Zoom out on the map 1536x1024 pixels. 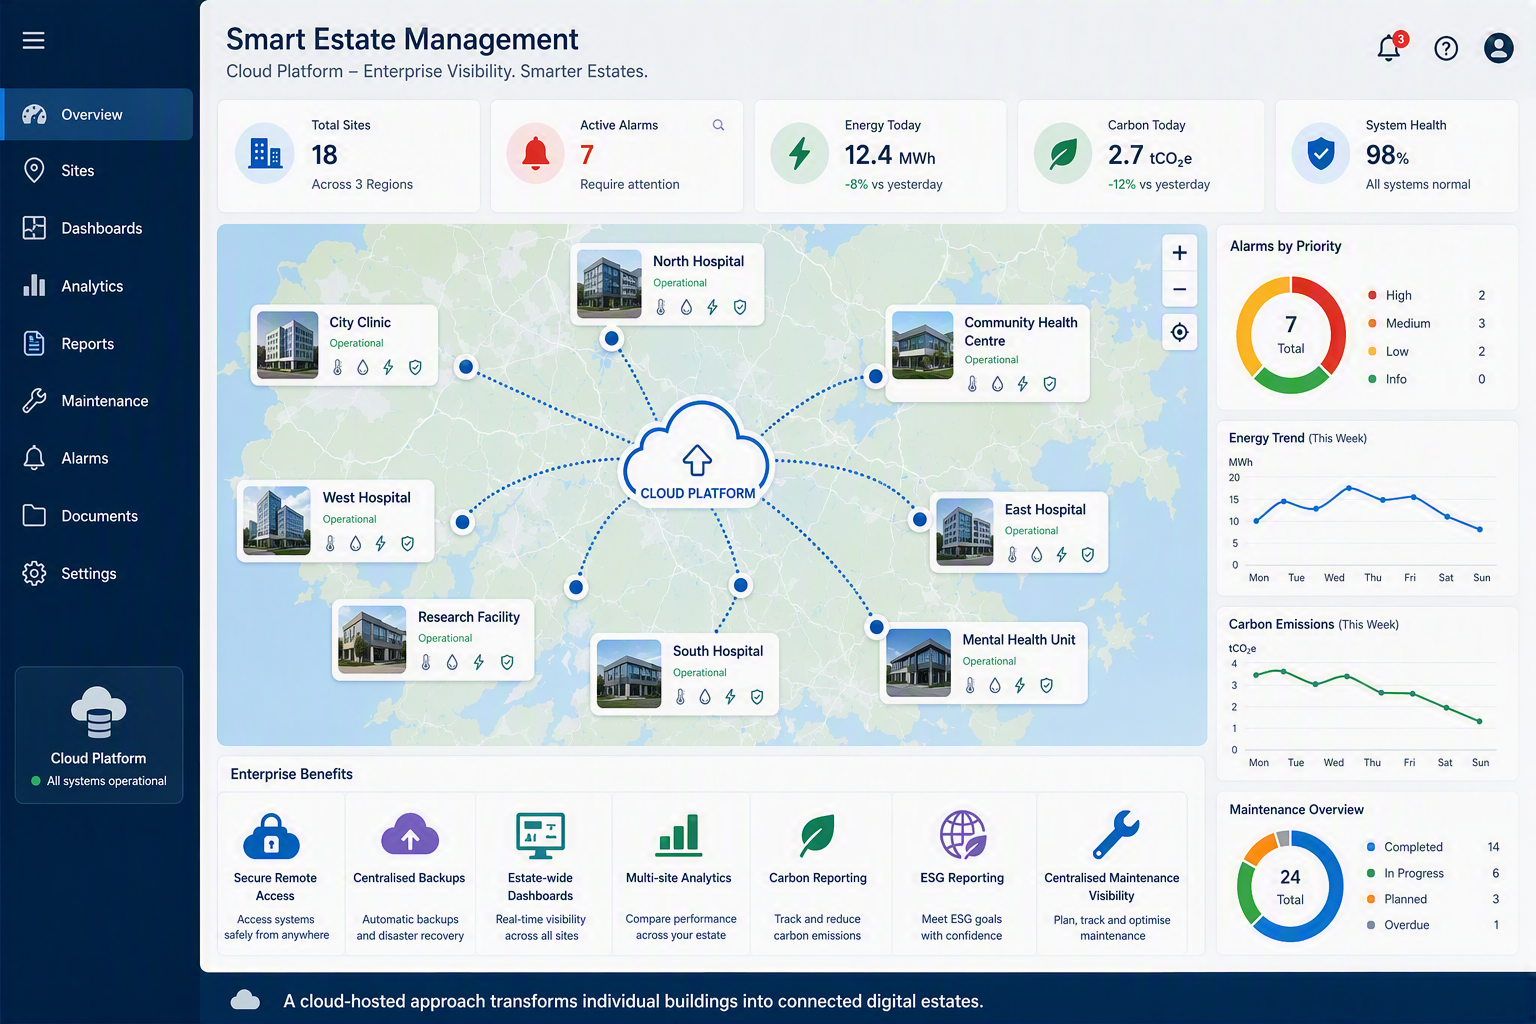pos(1180,290)
